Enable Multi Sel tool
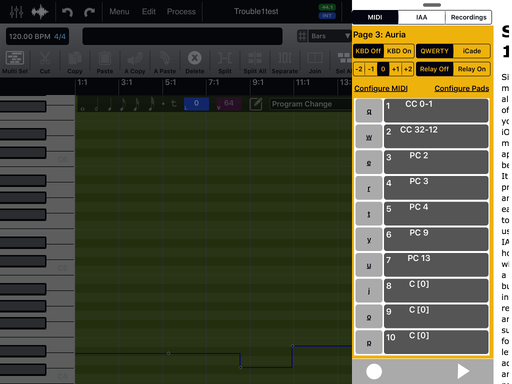 [x=15, y=63]
